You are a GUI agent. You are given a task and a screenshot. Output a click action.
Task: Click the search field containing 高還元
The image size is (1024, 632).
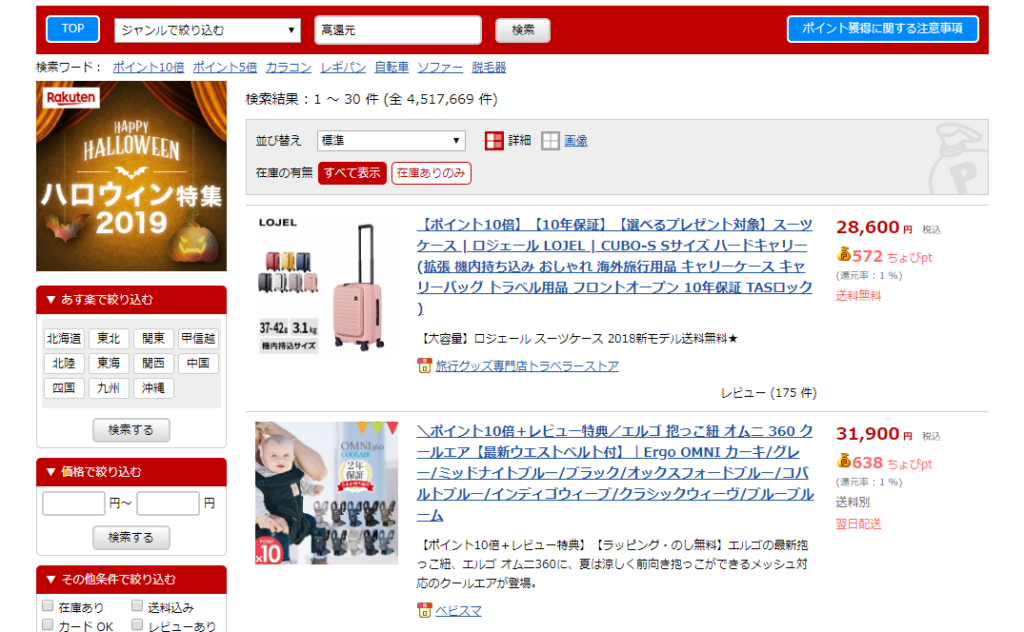398,30
